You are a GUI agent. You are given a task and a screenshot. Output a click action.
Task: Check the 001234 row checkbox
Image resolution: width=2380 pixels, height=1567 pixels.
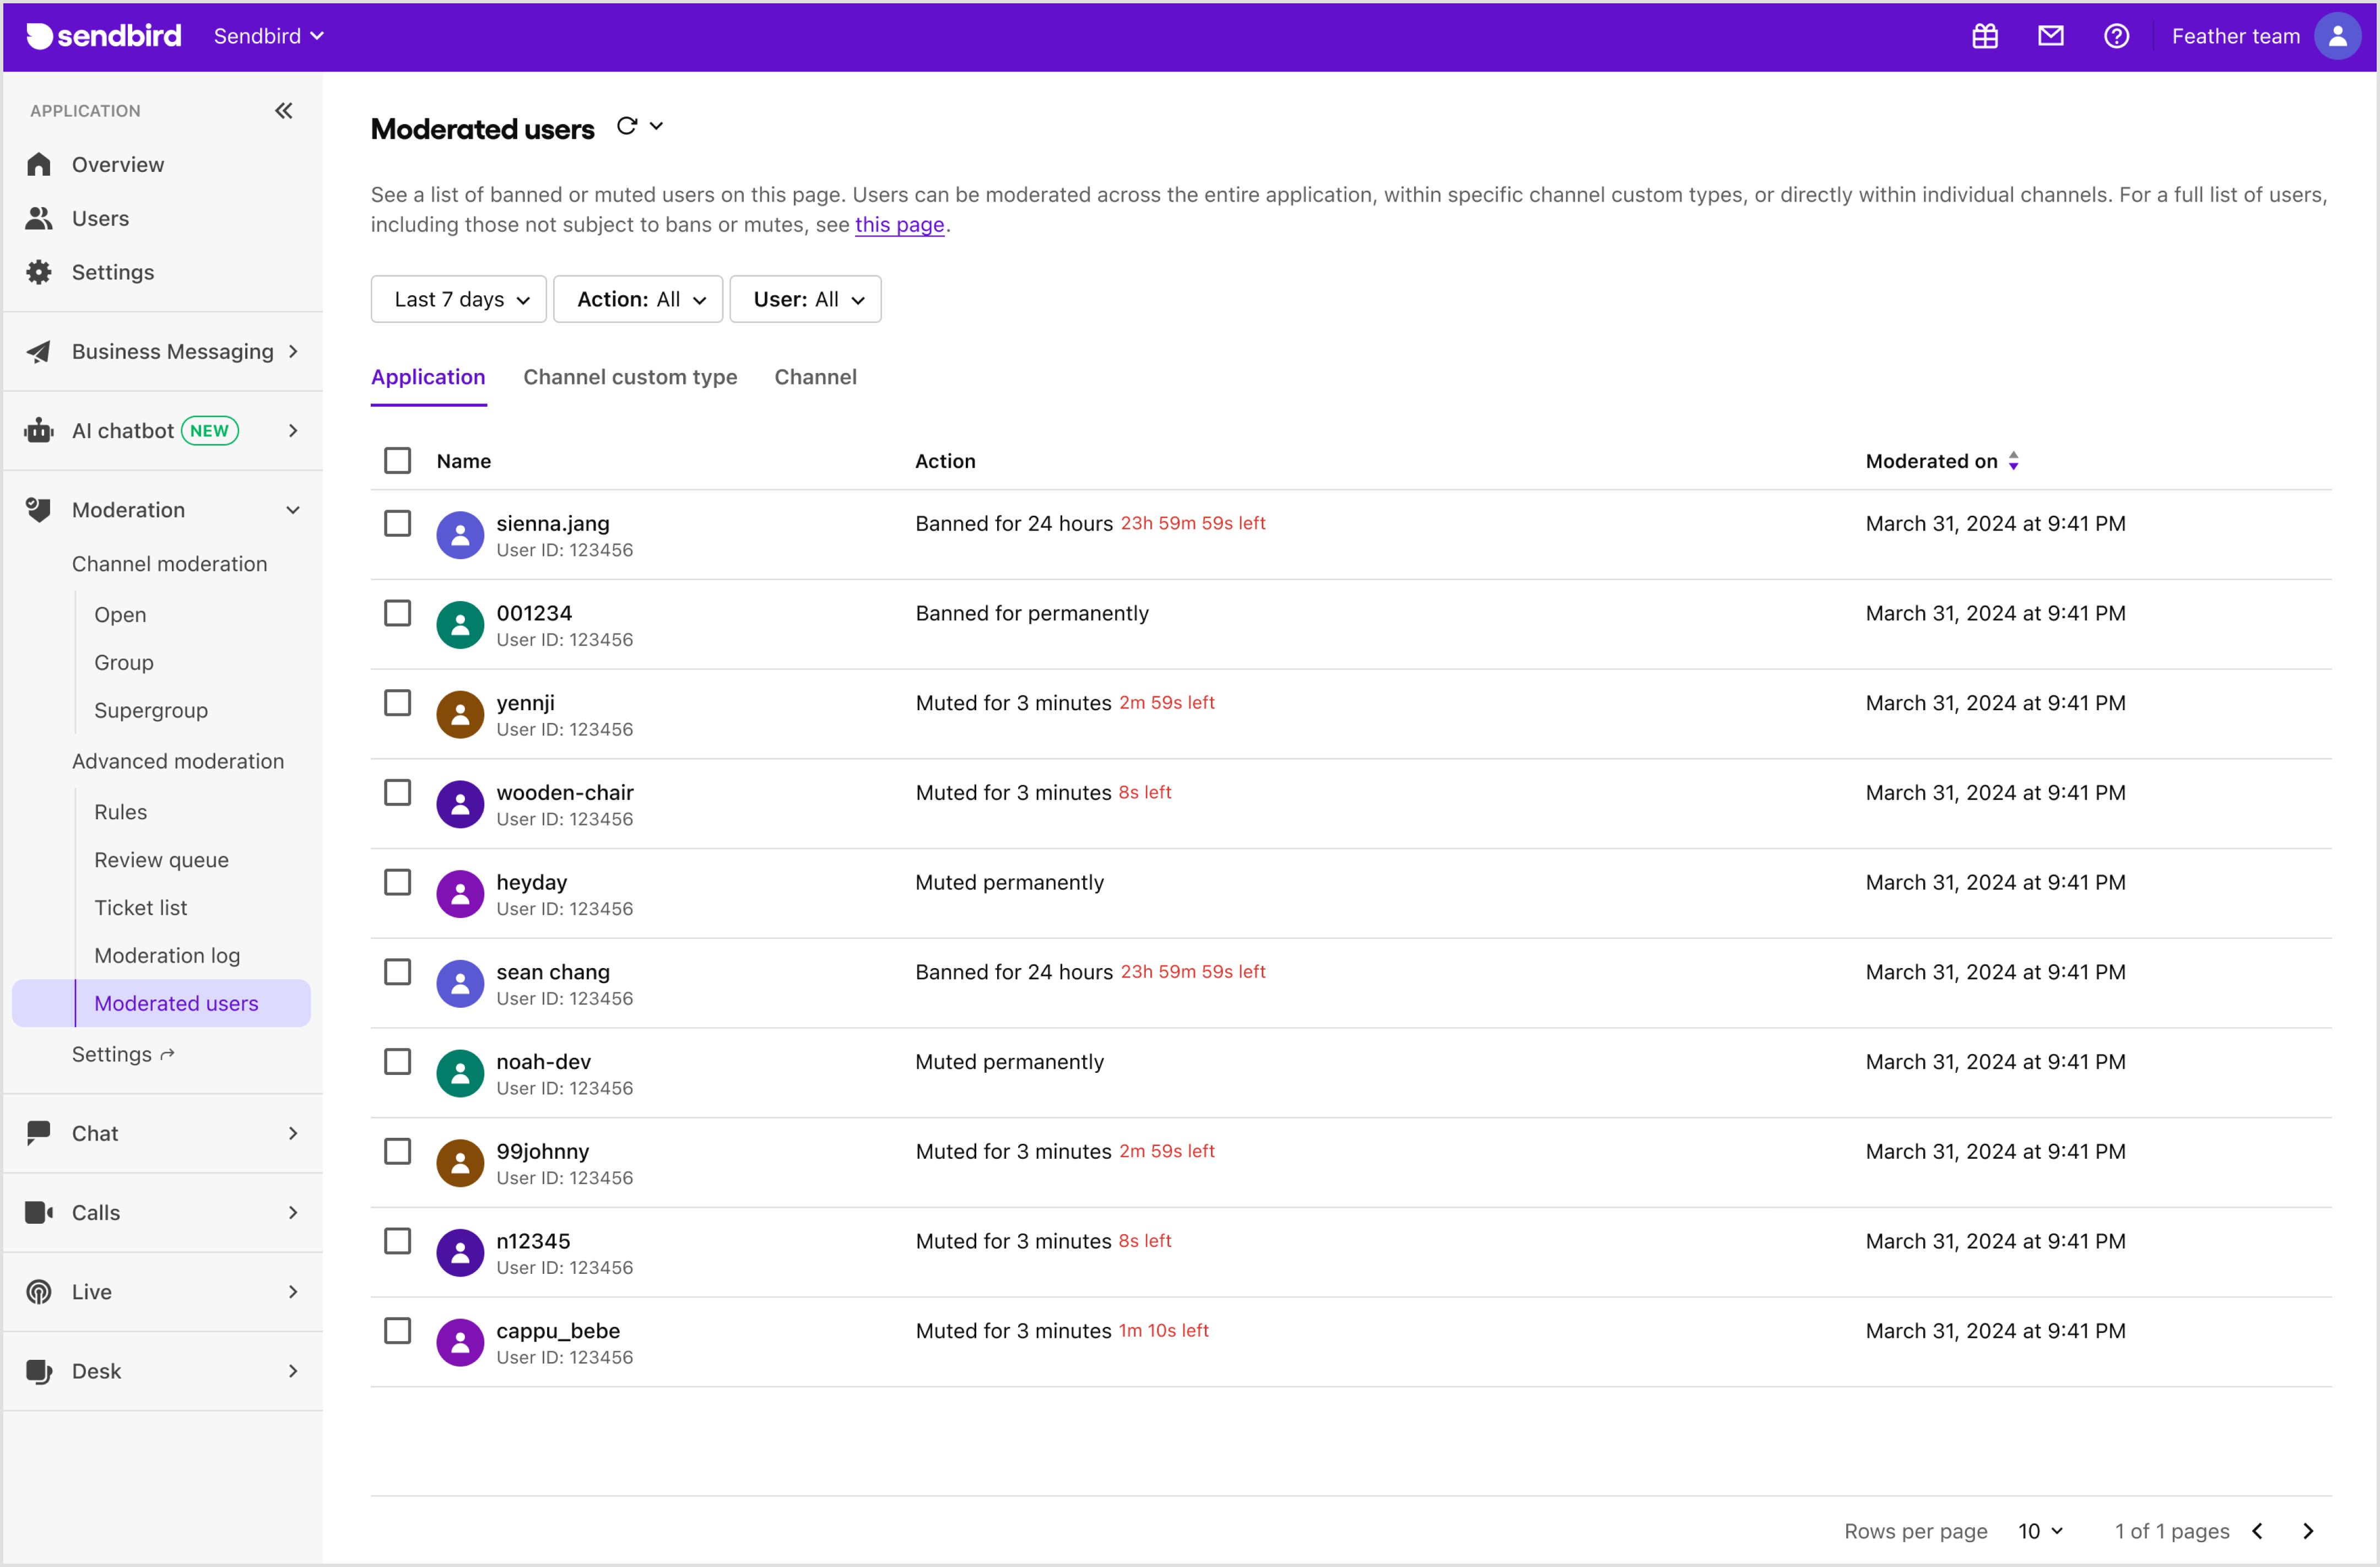point(398,613)
